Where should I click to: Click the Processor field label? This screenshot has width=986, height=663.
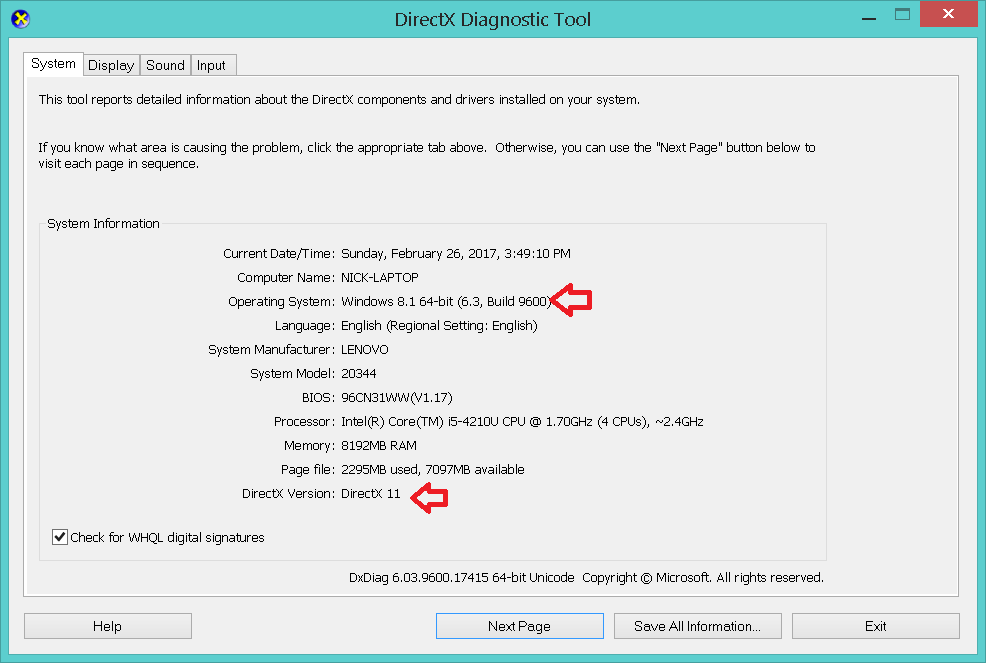point(304,421)
